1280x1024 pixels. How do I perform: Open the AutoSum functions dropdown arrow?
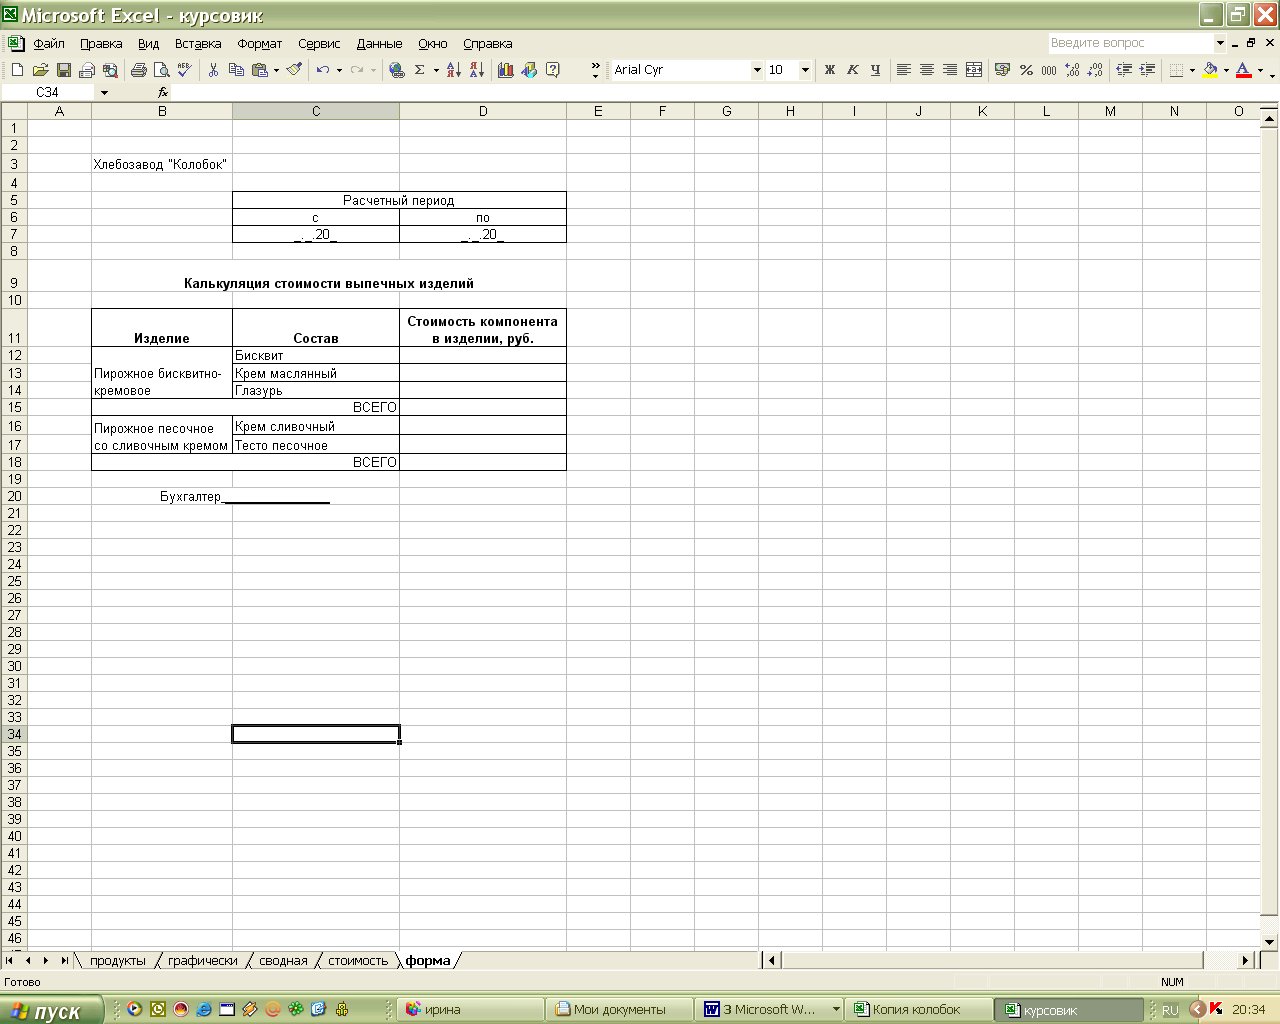point(436,70)
